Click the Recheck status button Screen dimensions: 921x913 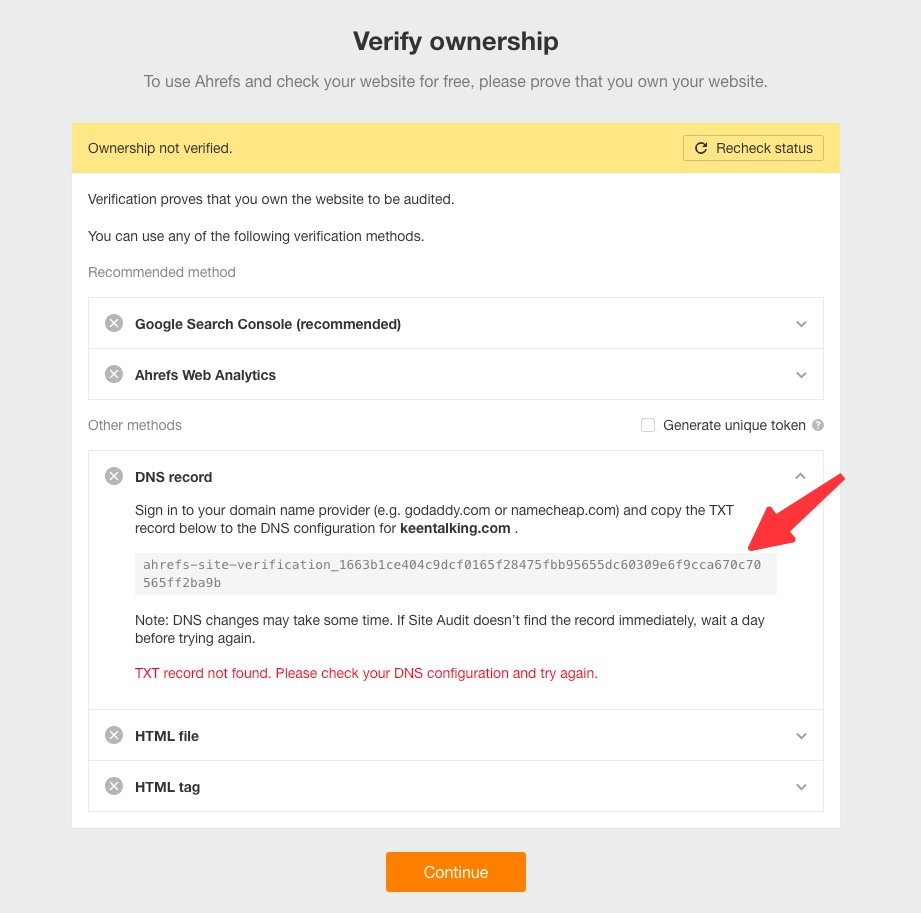coord(753,148)
